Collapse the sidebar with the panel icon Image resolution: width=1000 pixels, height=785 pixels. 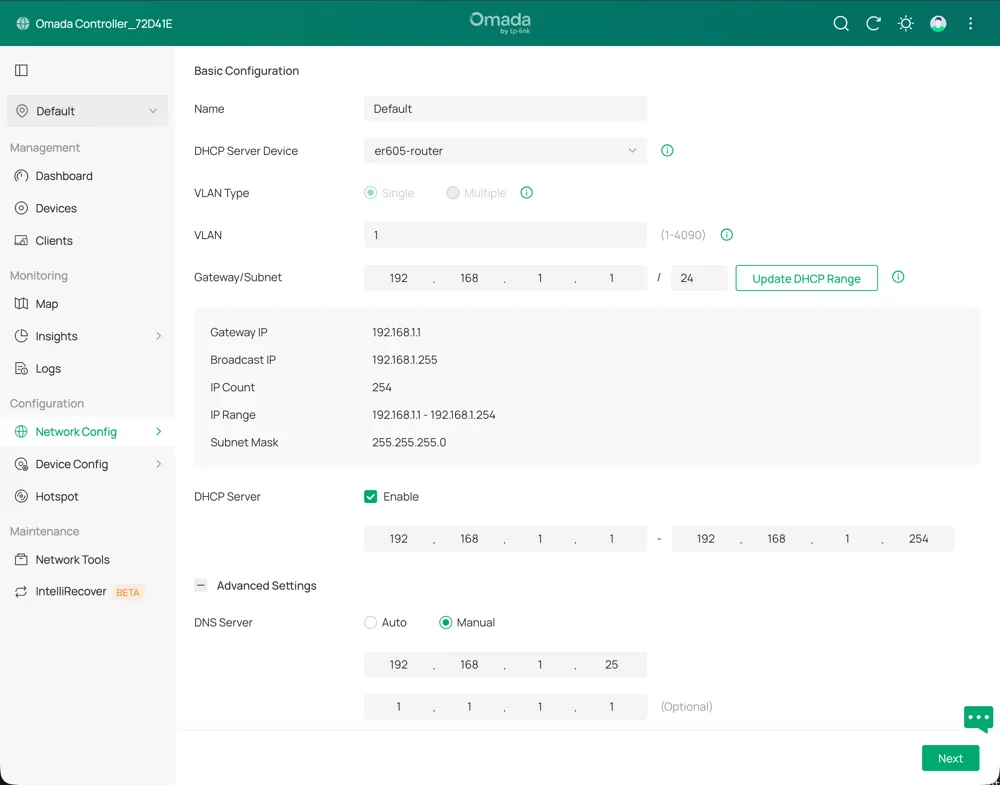(22, 70)
